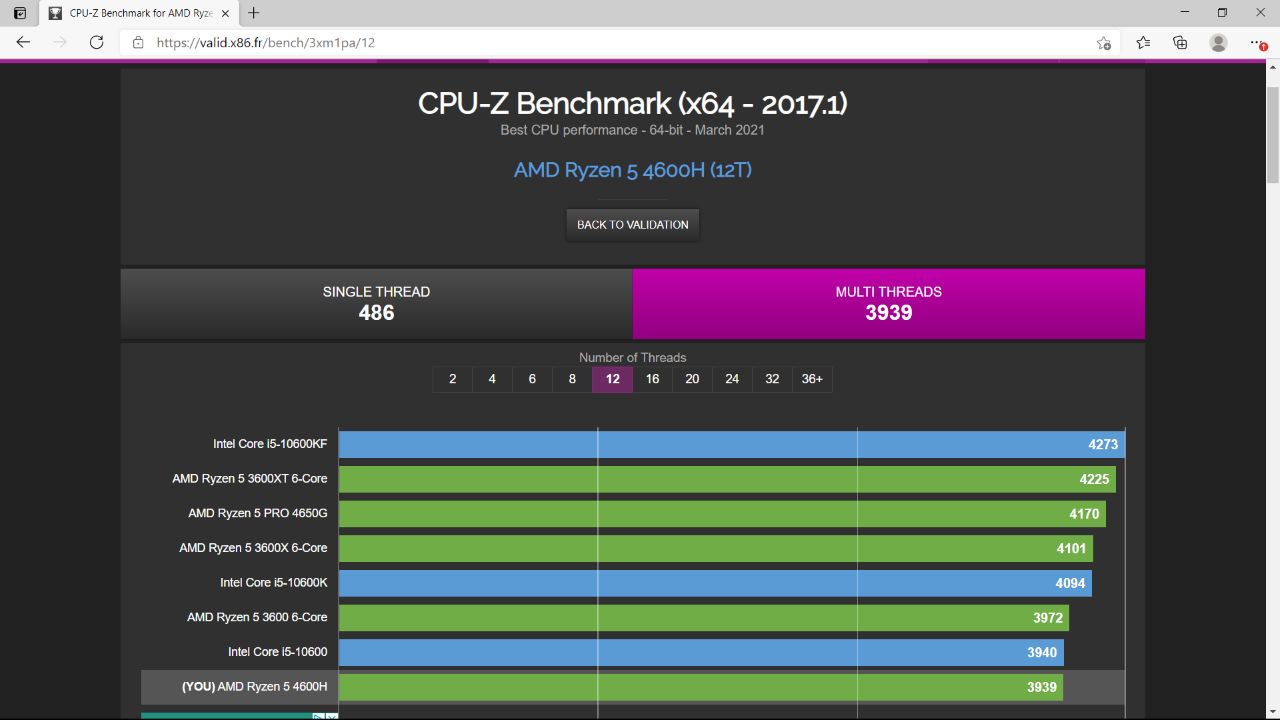Restore down the browser window
The height and width of the screenshot is (720, 1280).
(x=1222, y=13)
